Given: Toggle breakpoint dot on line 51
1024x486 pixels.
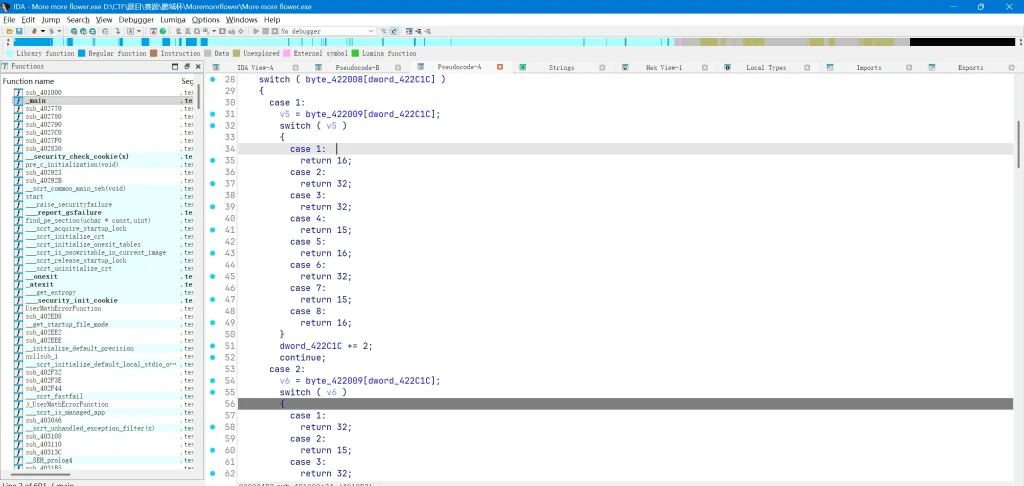Looking at the screenshot, I should [214, 346].
